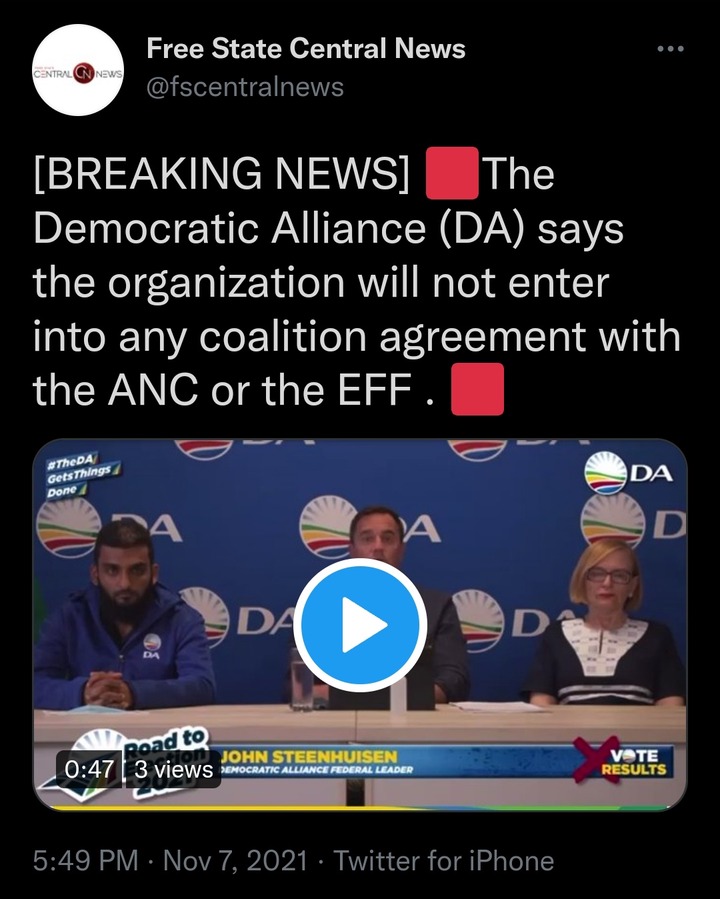
Task: Tap the 0:47 video duration badge
Action: click(x=89, y=769)
